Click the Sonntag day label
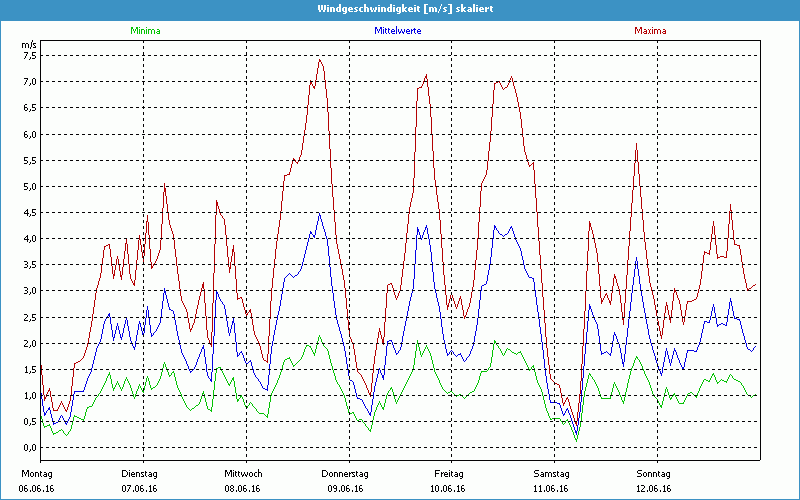 [x=654, y=474]
